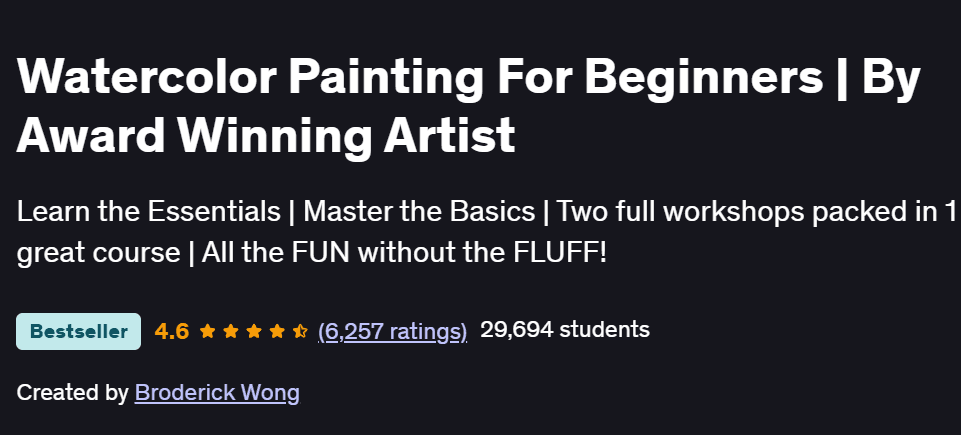Click the half-filled fifth rating star
This screenshot has height=435, width=961.
pyautogui.click(x=300, y=331)
